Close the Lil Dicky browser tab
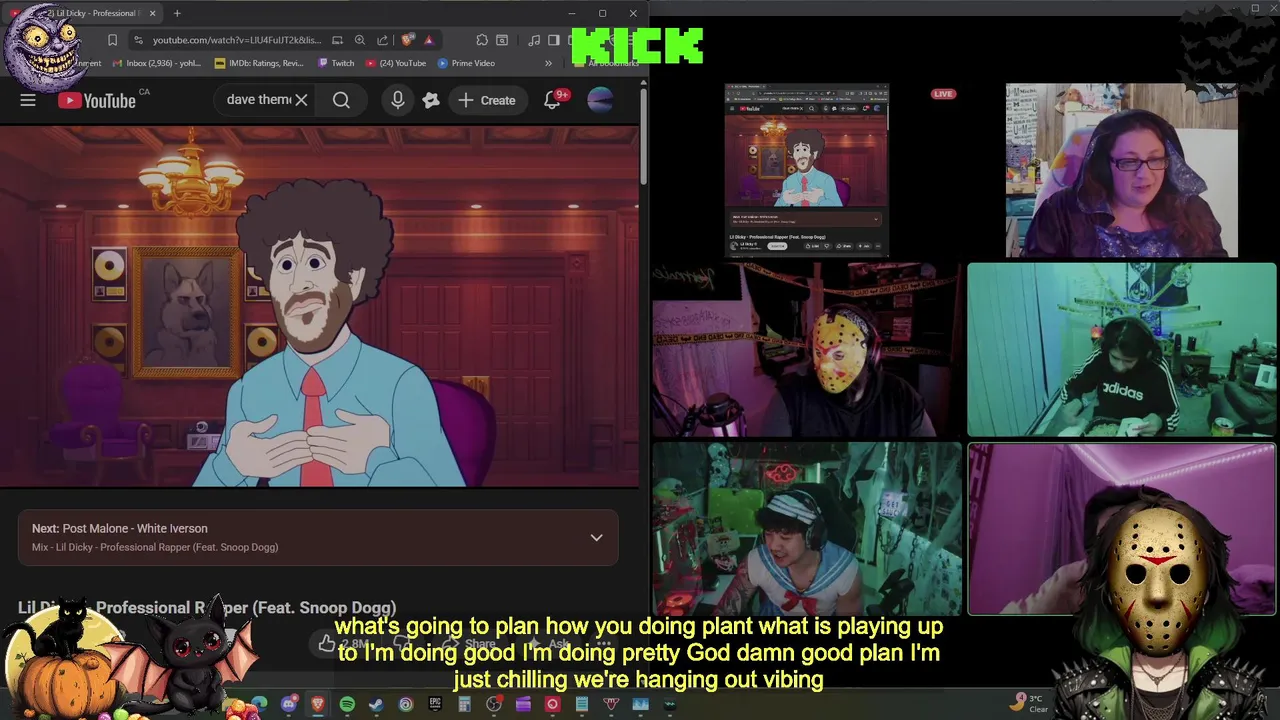 153,13
